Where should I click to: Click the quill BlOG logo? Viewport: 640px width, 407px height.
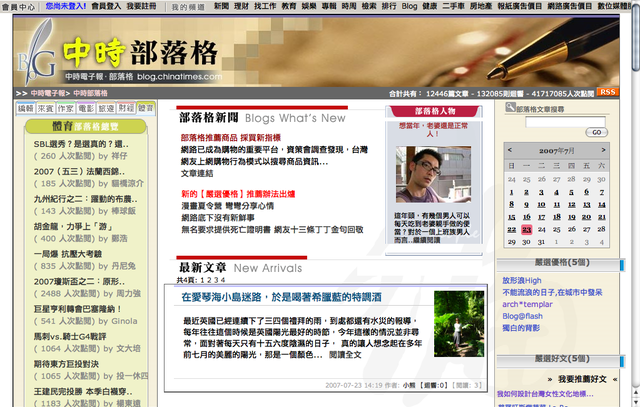(37, 52)
